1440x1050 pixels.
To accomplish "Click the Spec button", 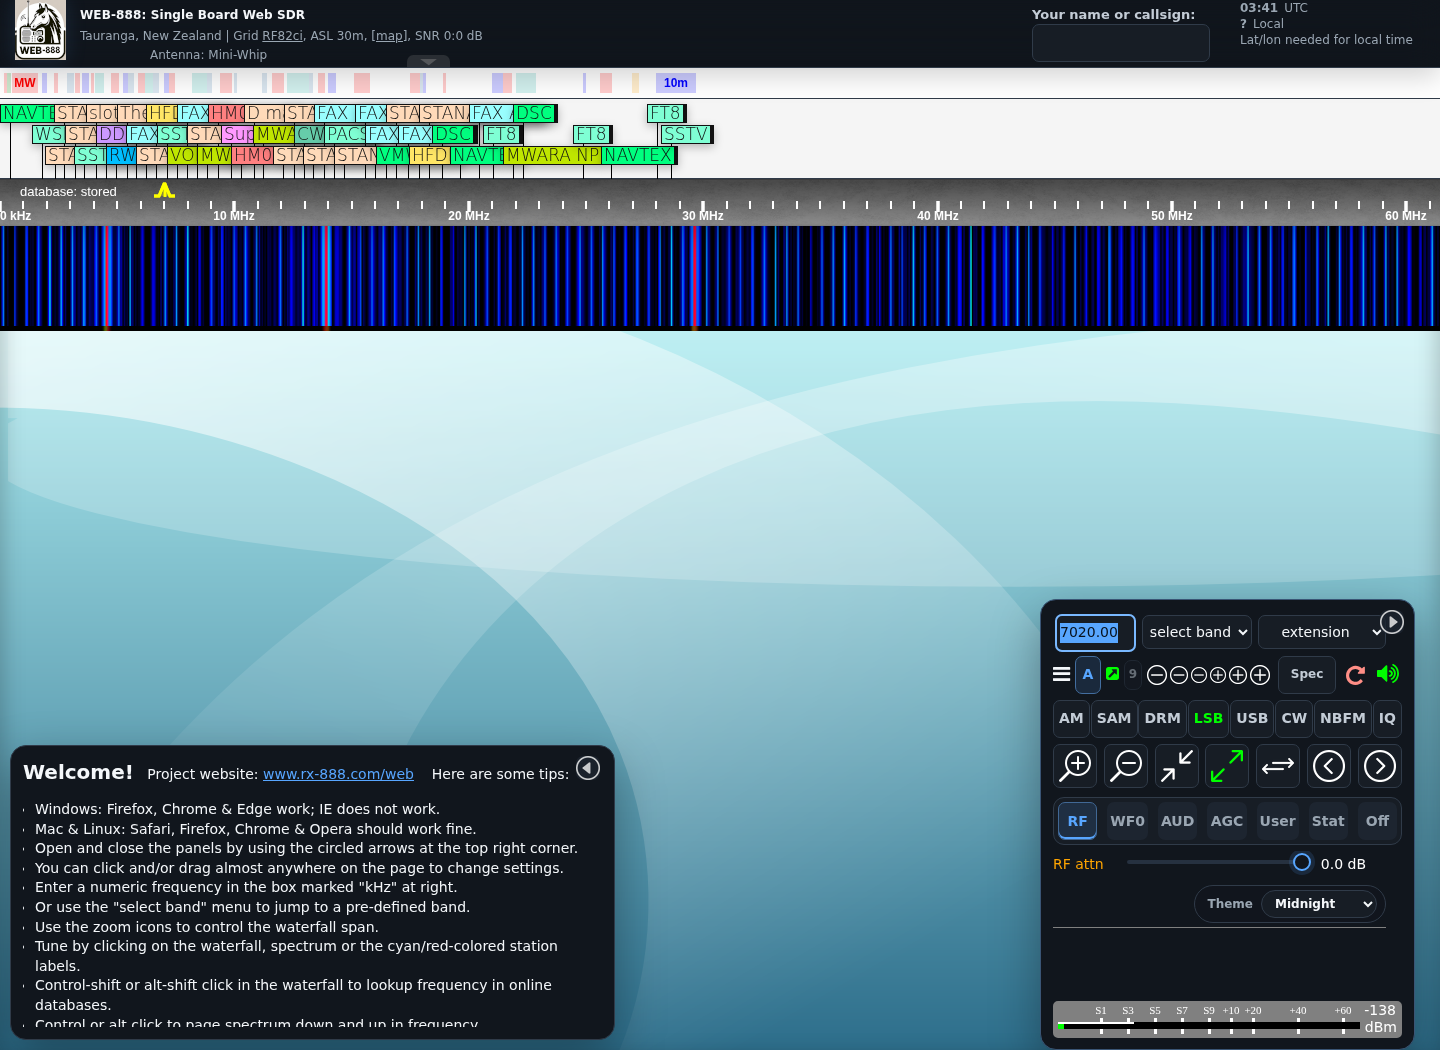I will click(1307, 674).
